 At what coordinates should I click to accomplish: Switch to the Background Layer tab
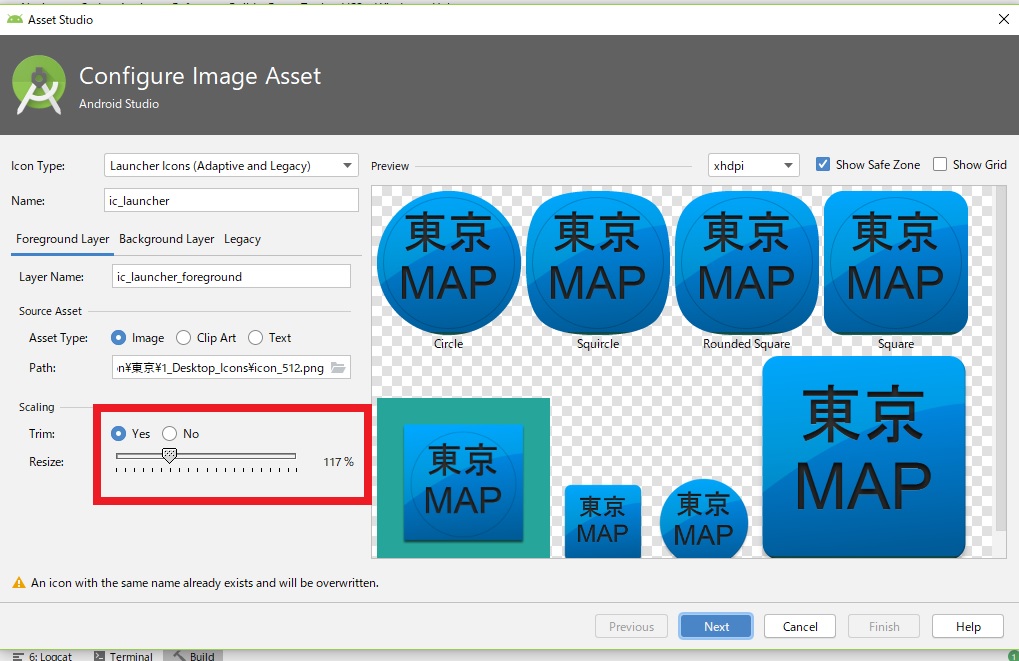click(x=166, y=239)
